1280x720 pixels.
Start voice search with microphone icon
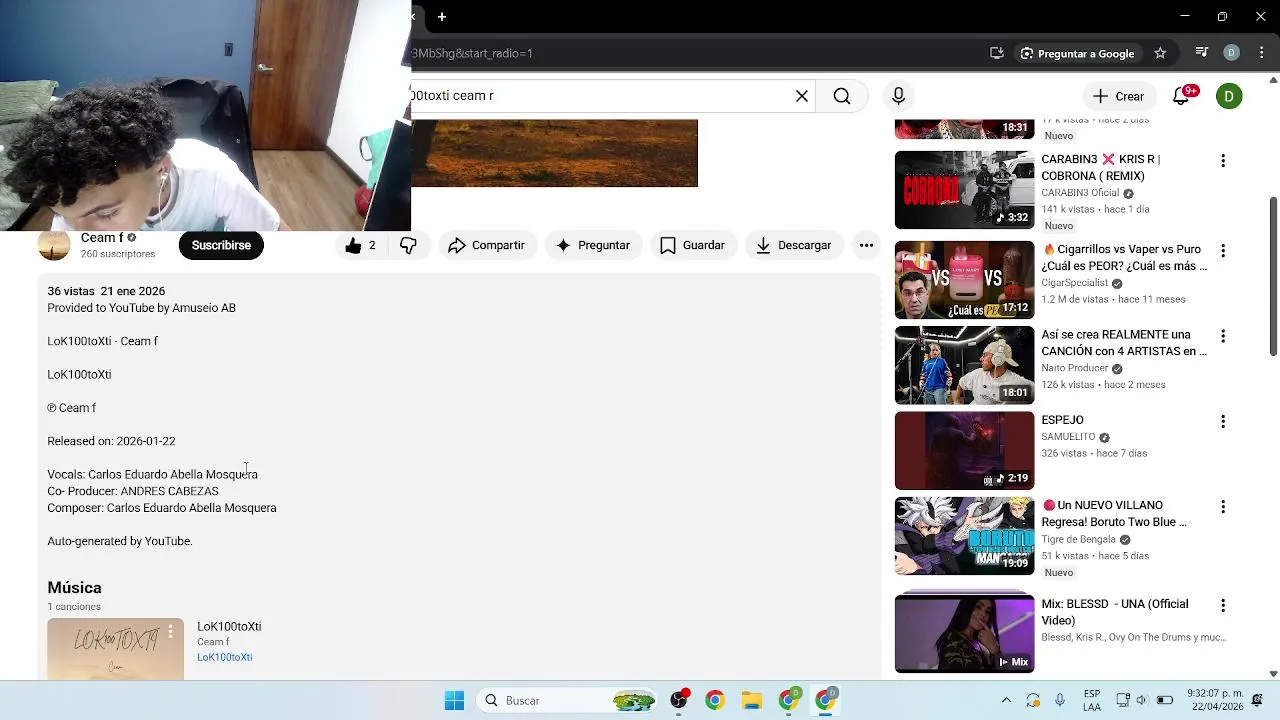pyautogui.click(x=898, y=96)
